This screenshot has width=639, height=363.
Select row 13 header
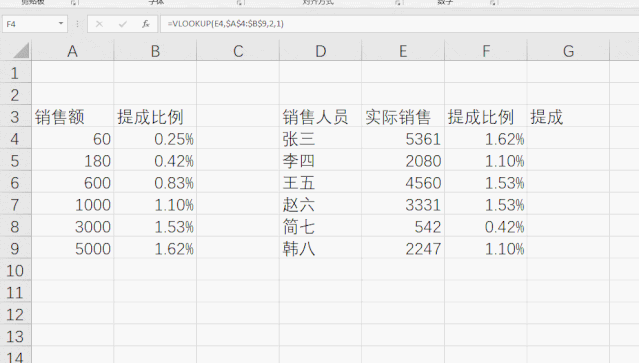[x=15, y=336]
